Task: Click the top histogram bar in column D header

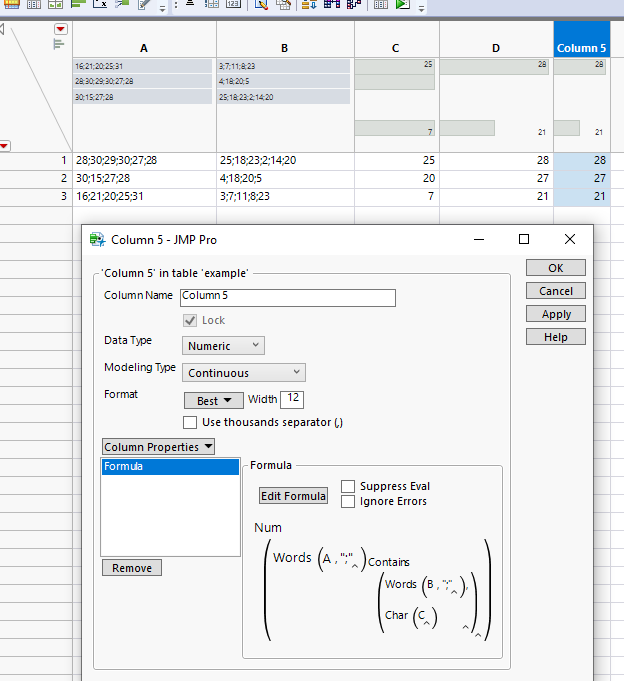Action: click(x=494, y=66)
